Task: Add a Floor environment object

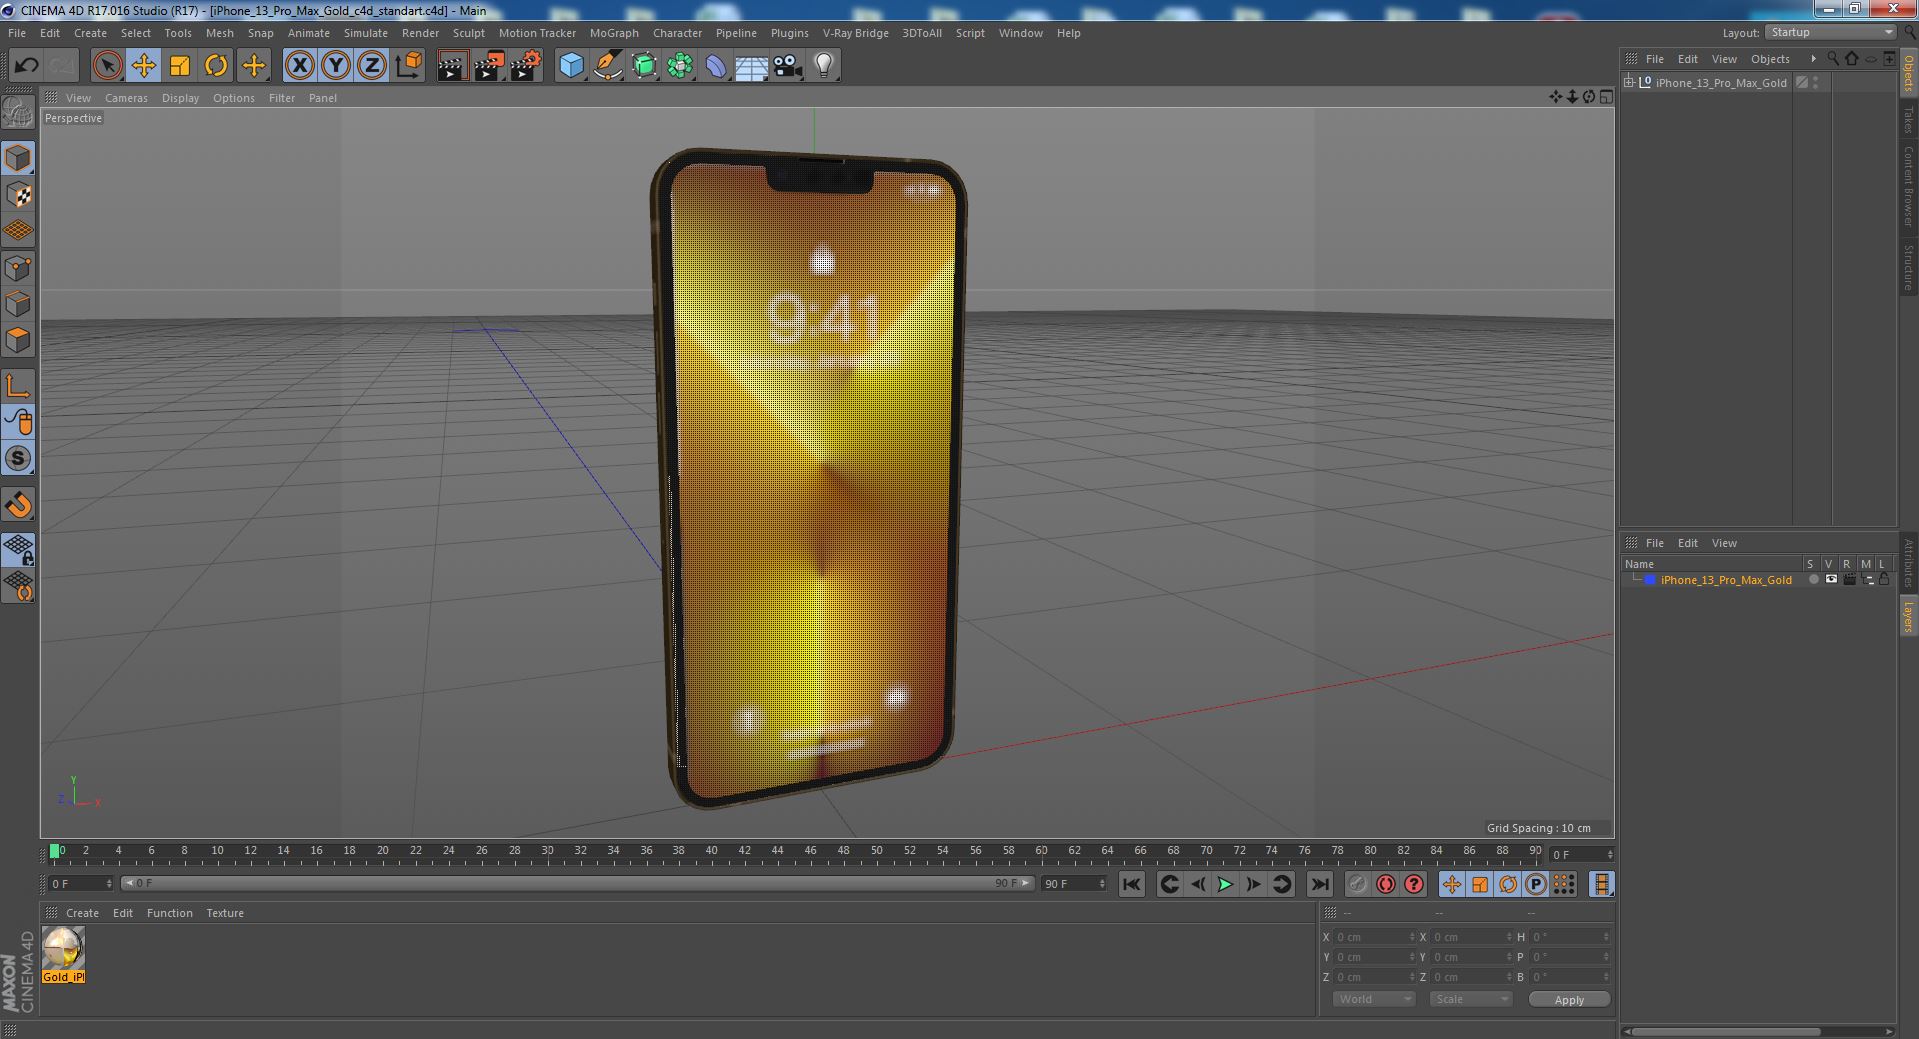Action: (752, 66)
